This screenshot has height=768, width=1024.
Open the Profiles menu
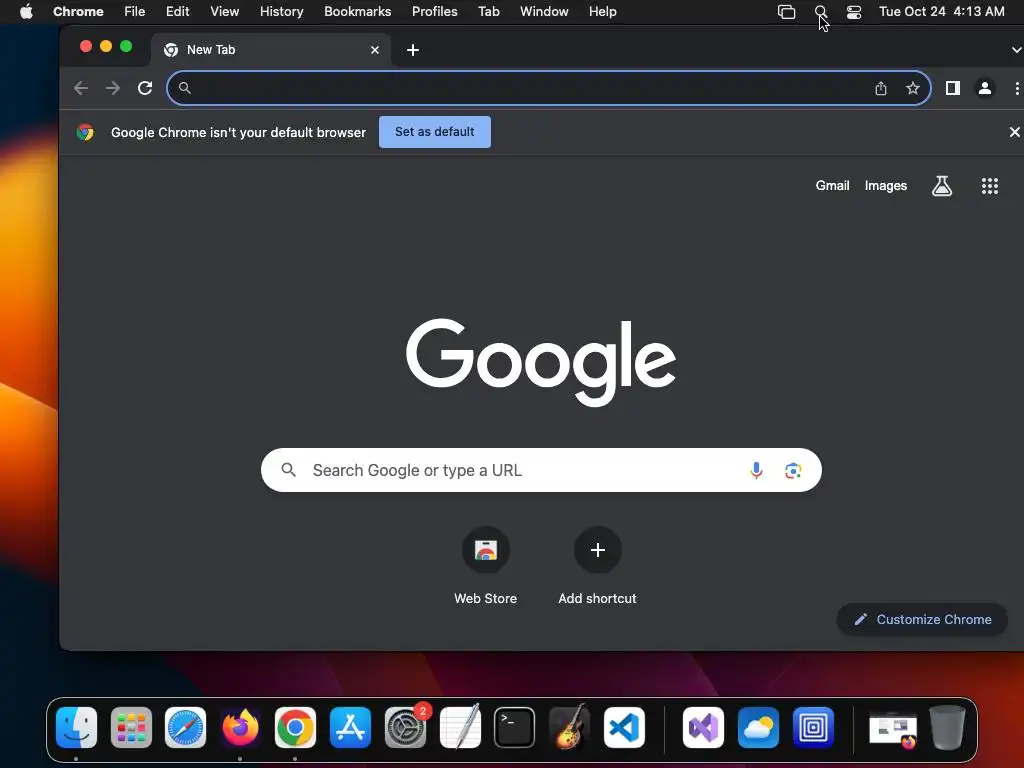tap(434, 12)
